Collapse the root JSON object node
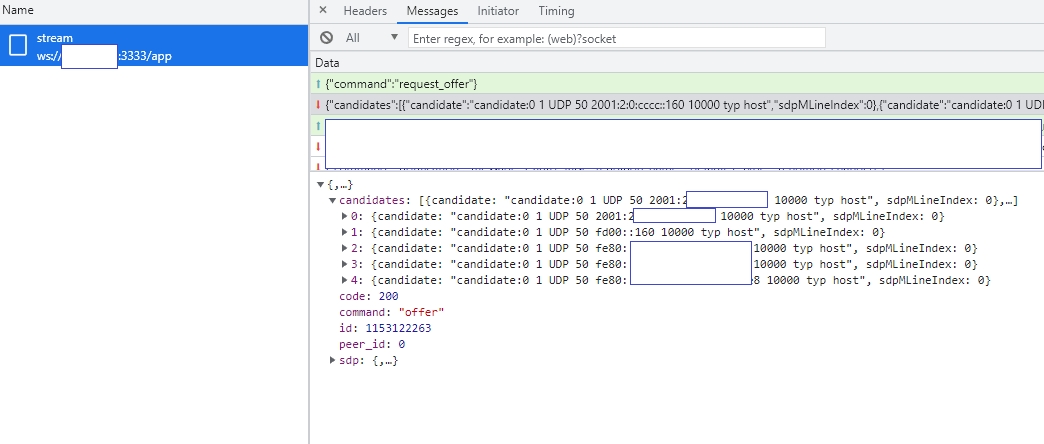This screenshot has height=444, width=1044. coord(320,185)
